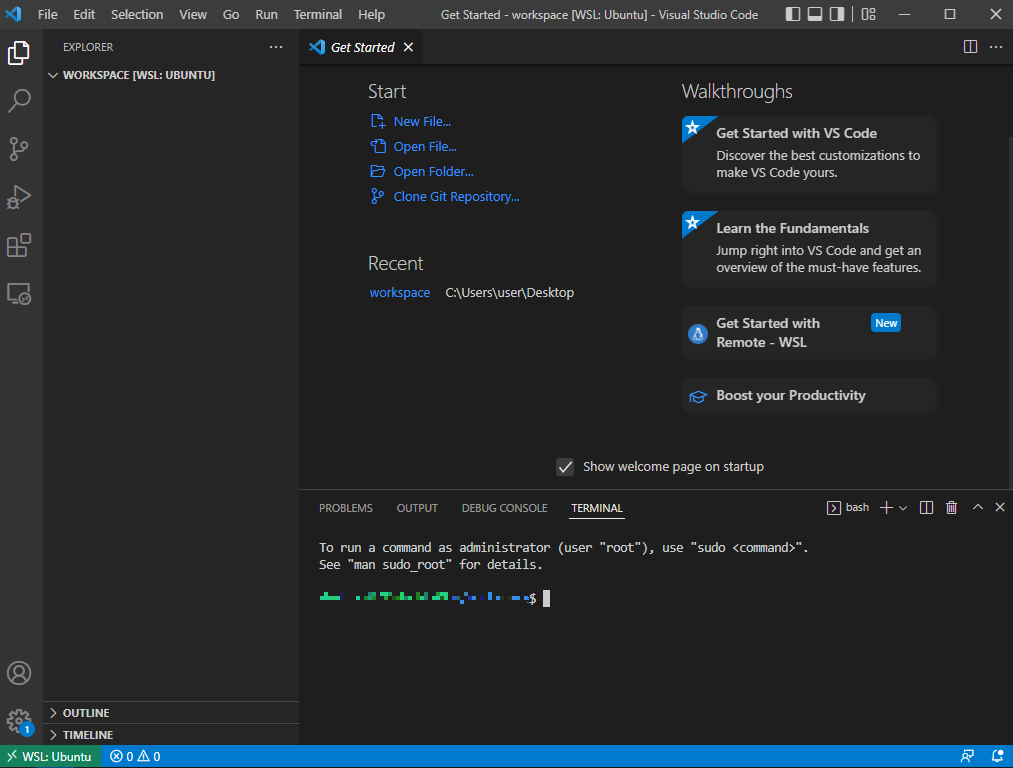Image resolution: width=1013 pixels, height=768 pixels.
Task: Open Get Started with VS Code walkthrough
Action: [x=809, y=153]
